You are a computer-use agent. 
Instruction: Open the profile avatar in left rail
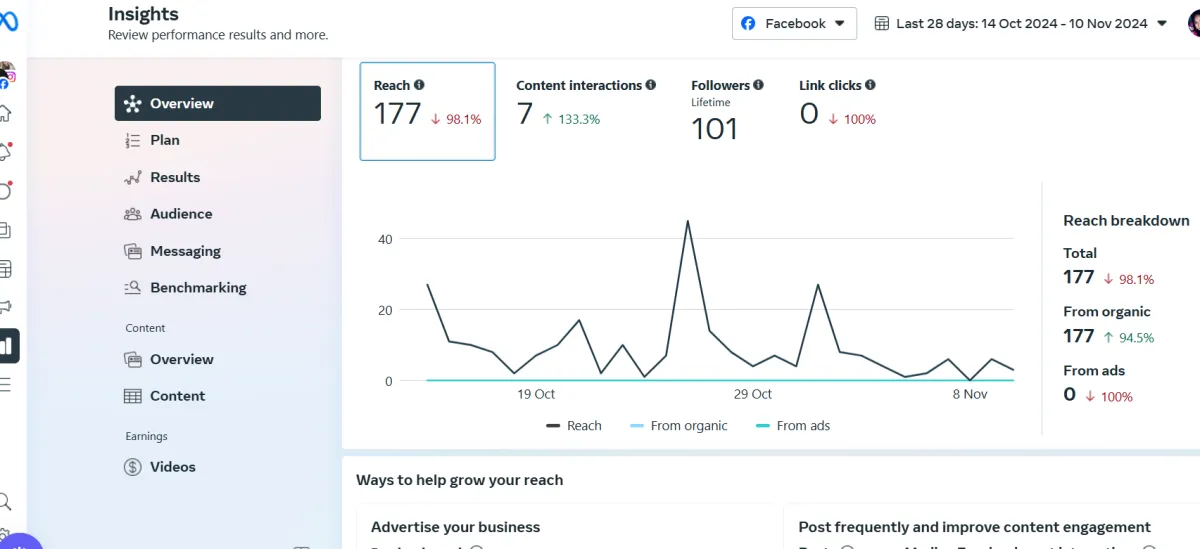(x=6, y=74)
